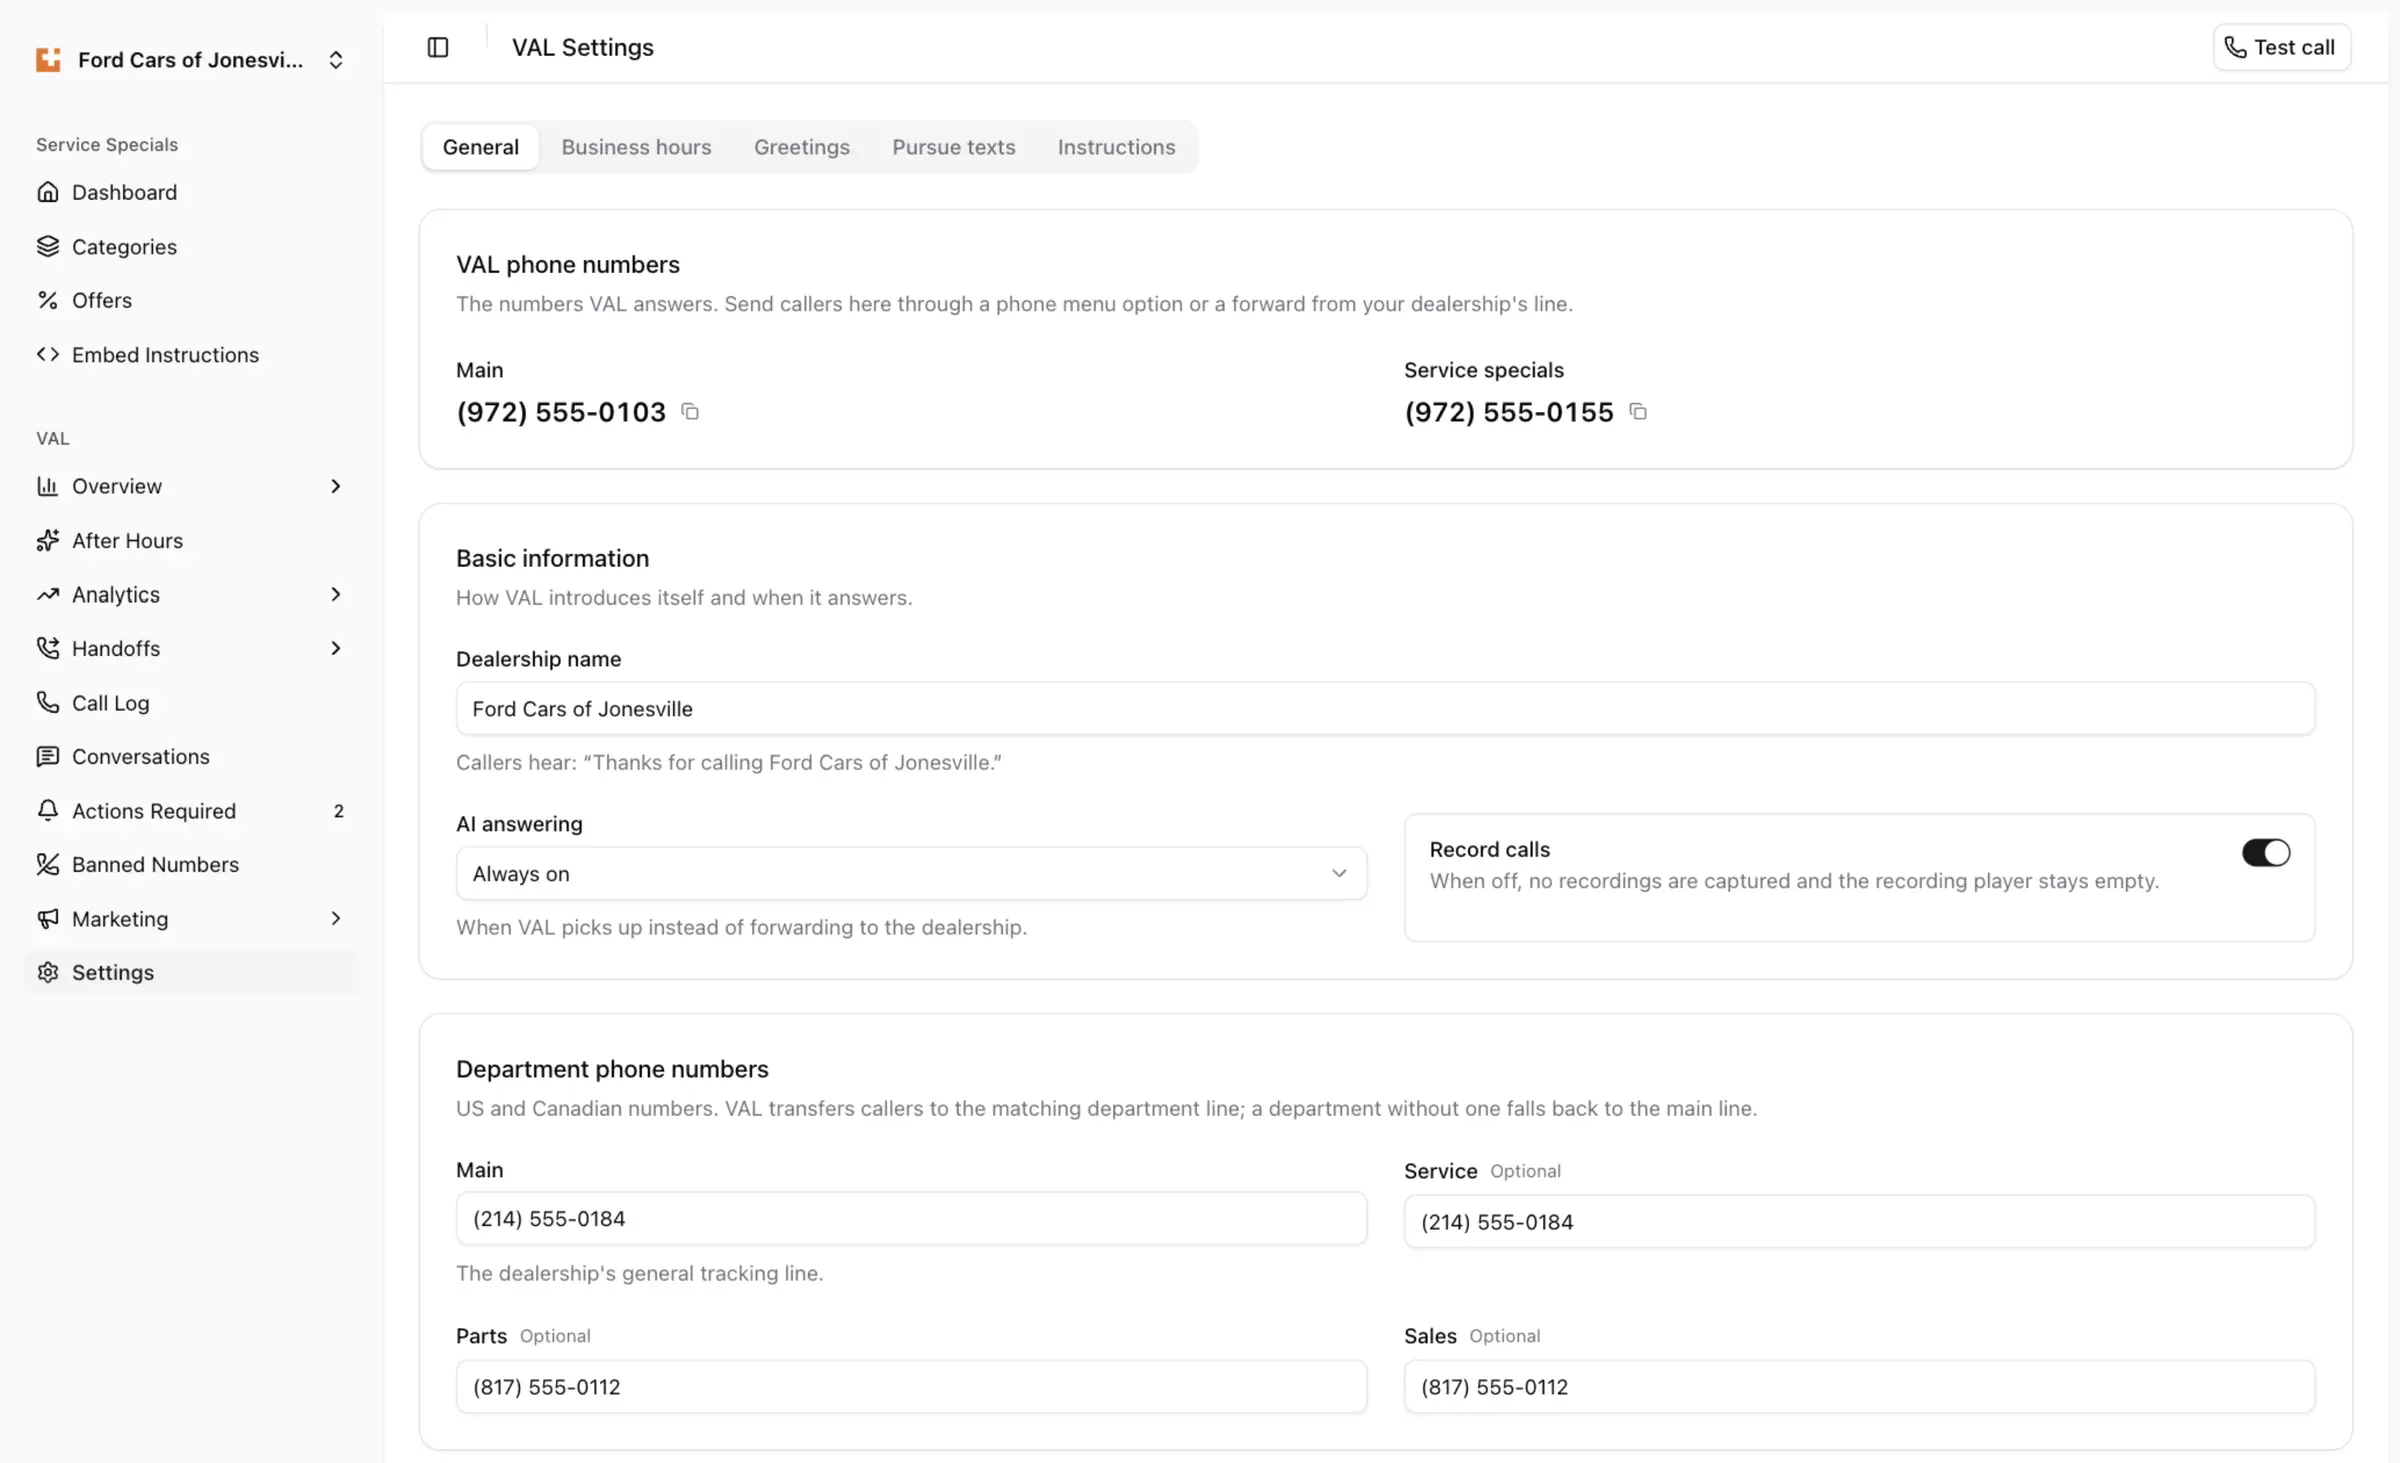
Task: Click the Settings gear icon
Action: pyautogui.click(x=47, y=972)
